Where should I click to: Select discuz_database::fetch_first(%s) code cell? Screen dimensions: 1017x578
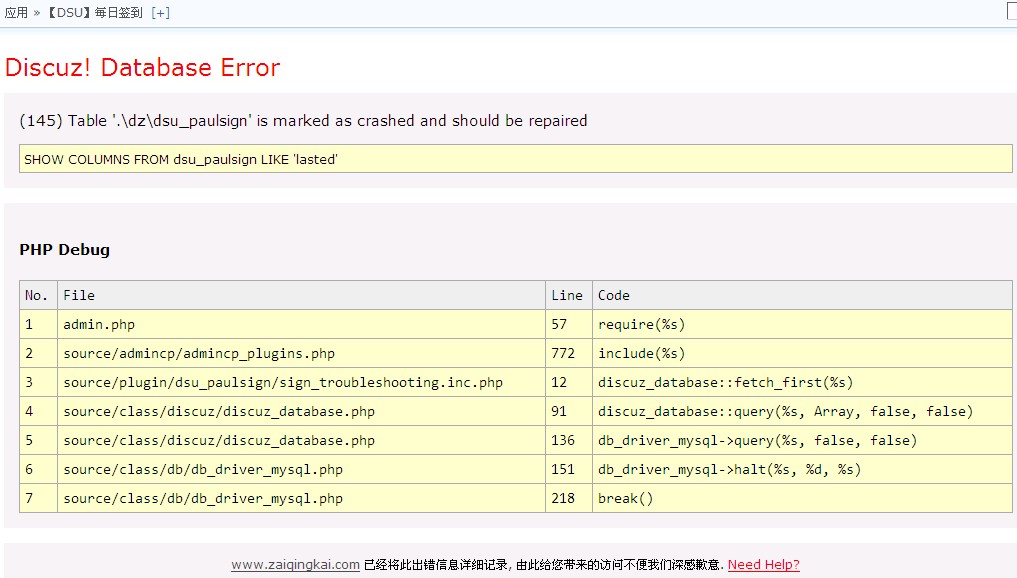coord(802,382)
